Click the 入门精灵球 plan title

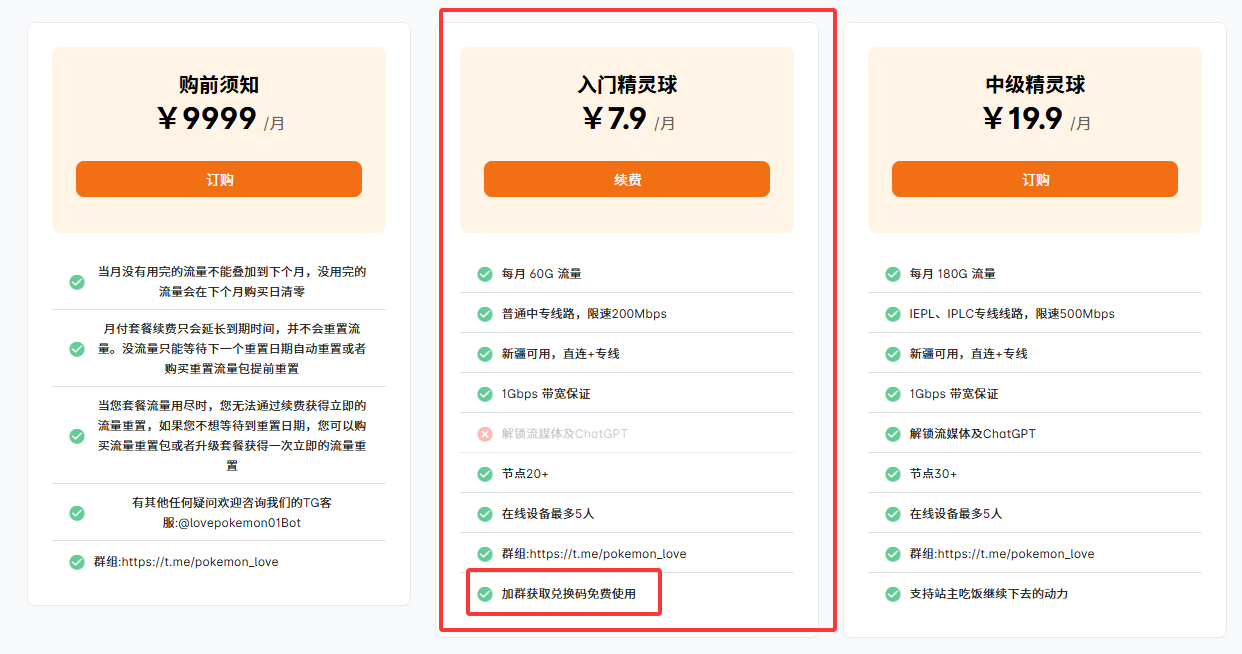627,85
